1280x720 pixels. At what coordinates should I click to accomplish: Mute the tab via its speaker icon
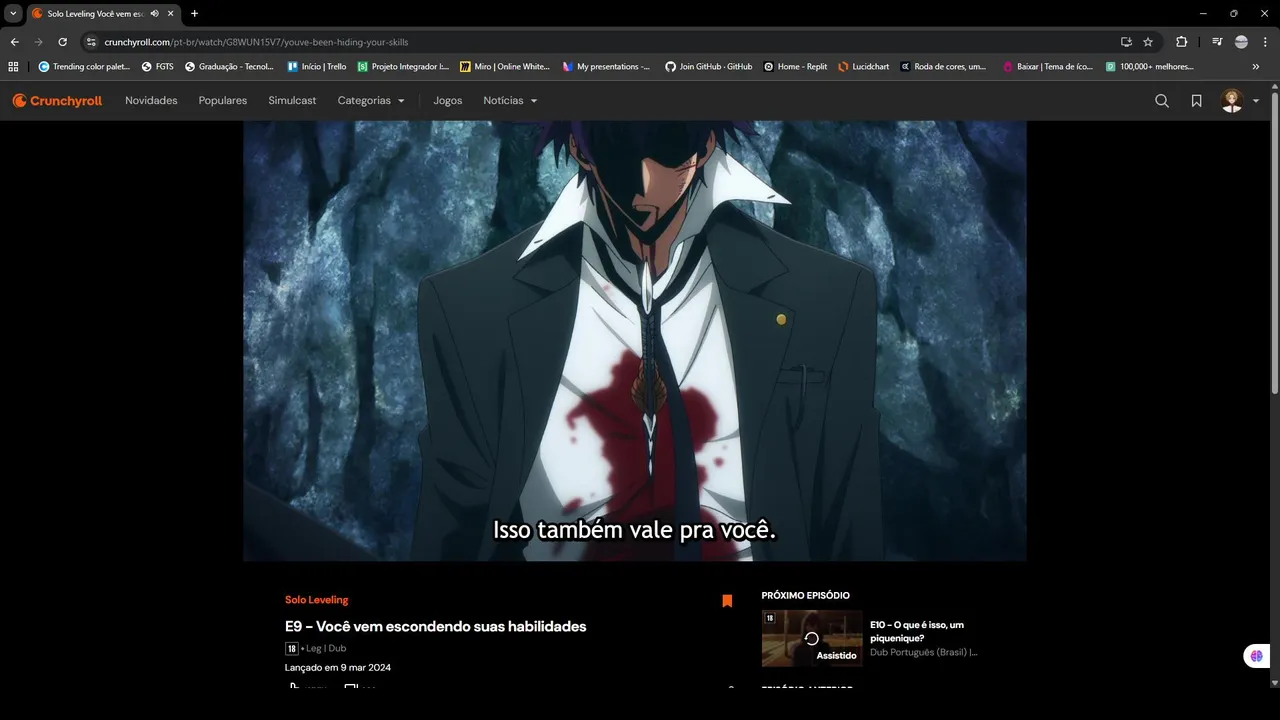pos(155,14)
